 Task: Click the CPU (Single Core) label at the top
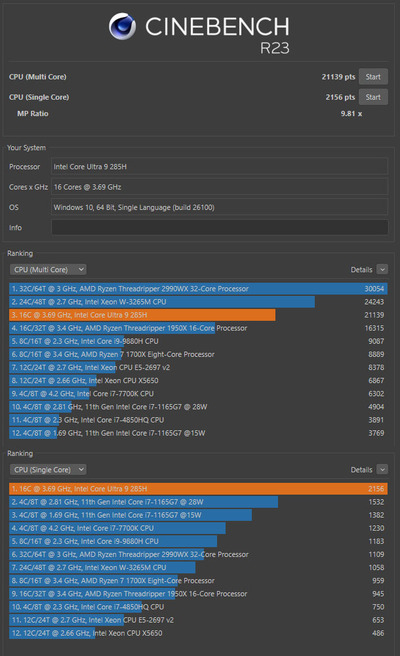39,97
